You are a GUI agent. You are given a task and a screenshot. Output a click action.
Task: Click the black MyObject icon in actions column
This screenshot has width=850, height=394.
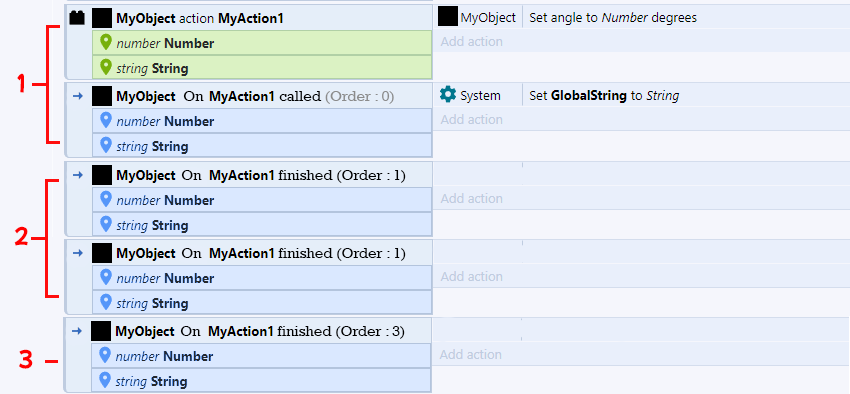[448, 17]
